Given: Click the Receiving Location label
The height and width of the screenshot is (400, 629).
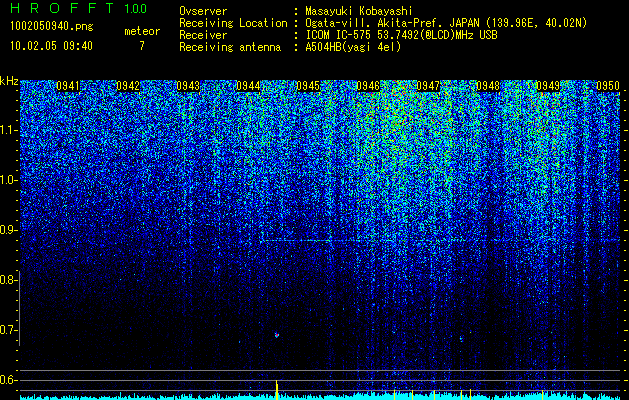Looking at the screenshot, I should tap(233, 23).
